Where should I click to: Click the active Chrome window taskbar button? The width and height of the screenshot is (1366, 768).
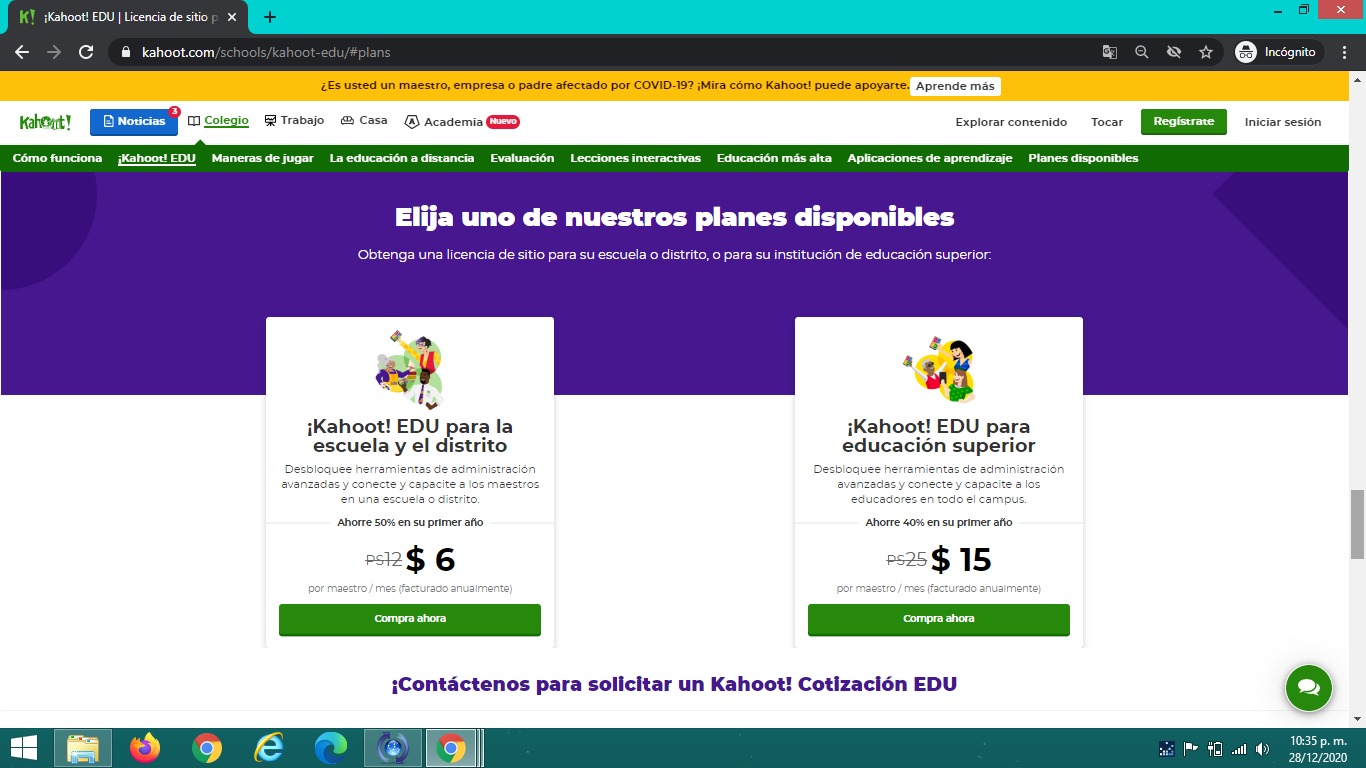(x=451, y=748)
